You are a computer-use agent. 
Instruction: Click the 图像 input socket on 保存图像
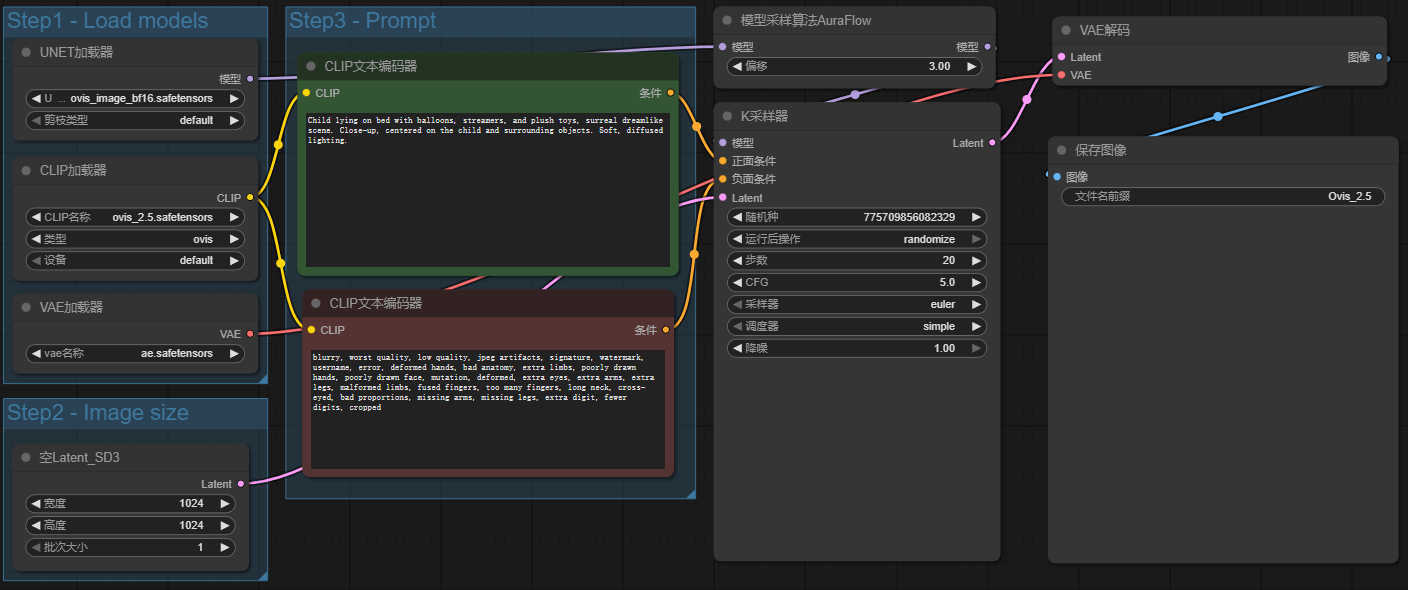1057,177
